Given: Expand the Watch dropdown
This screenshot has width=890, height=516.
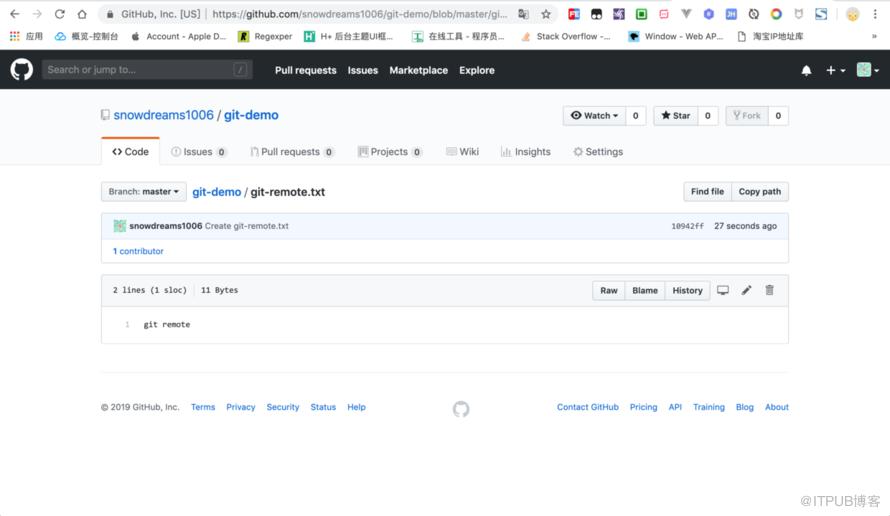Looking at the screenshot, I should [x=594, y=116].
